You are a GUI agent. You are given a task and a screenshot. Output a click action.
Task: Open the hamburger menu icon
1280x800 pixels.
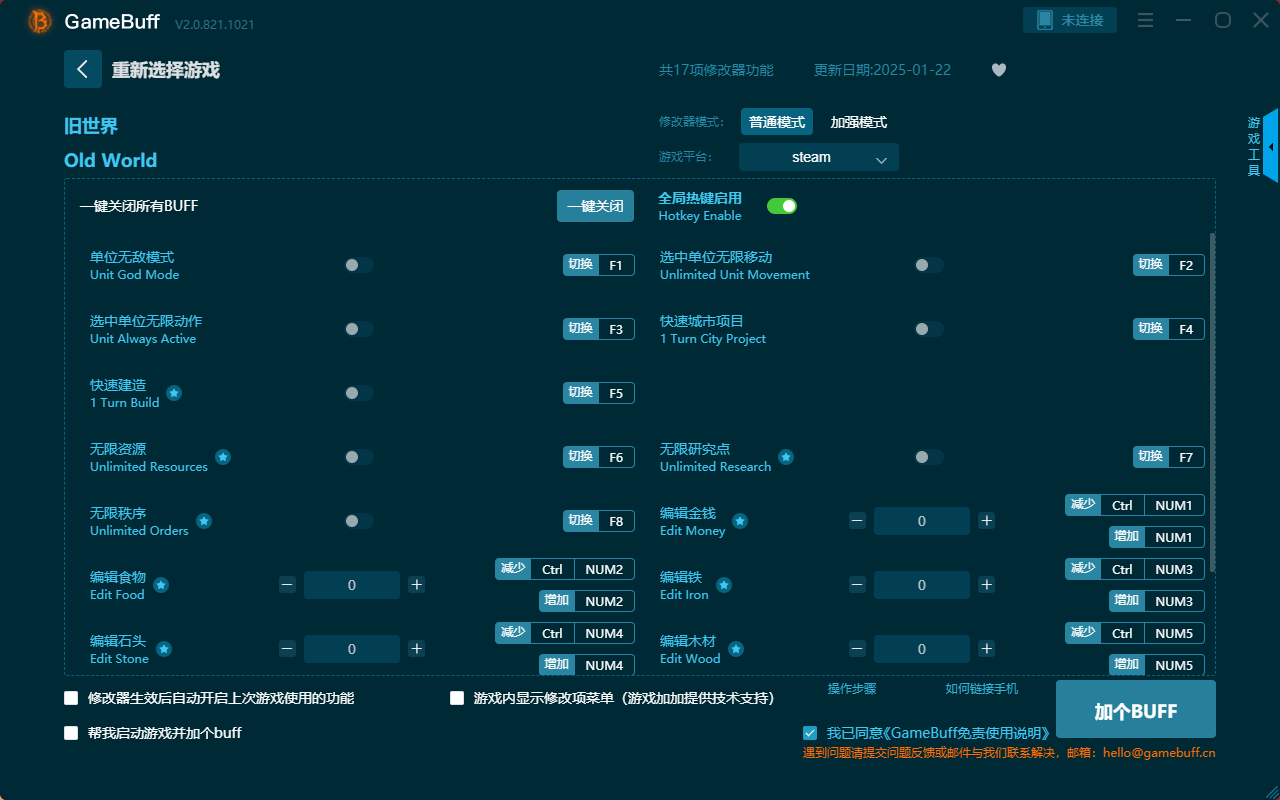(x=1145, y=20)
